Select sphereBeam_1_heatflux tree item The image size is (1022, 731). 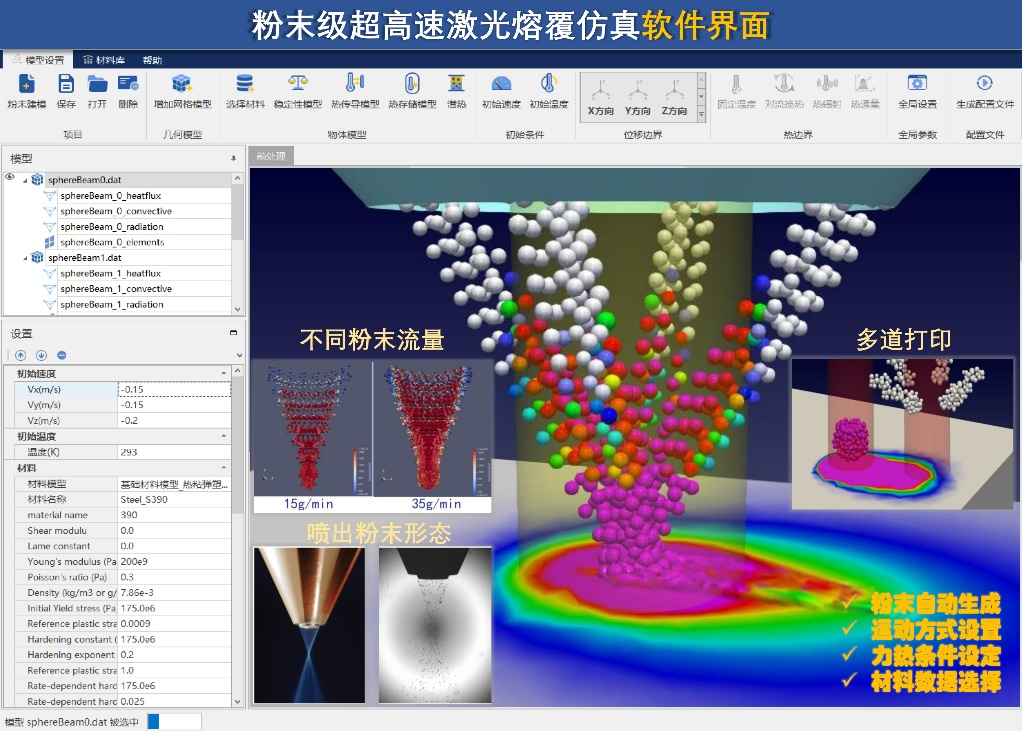pos(111,274)
